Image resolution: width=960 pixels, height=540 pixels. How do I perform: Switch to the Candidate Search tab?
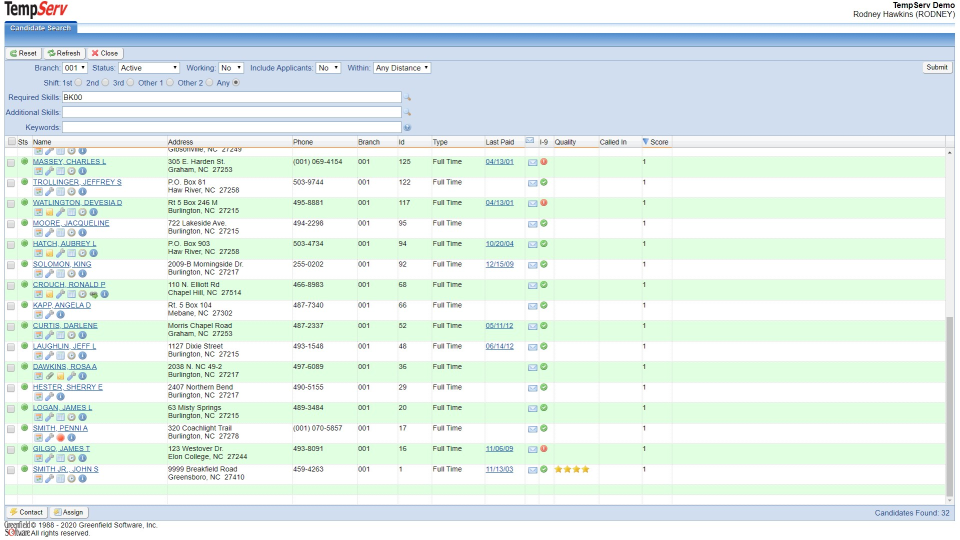click(x=40, y=28)
